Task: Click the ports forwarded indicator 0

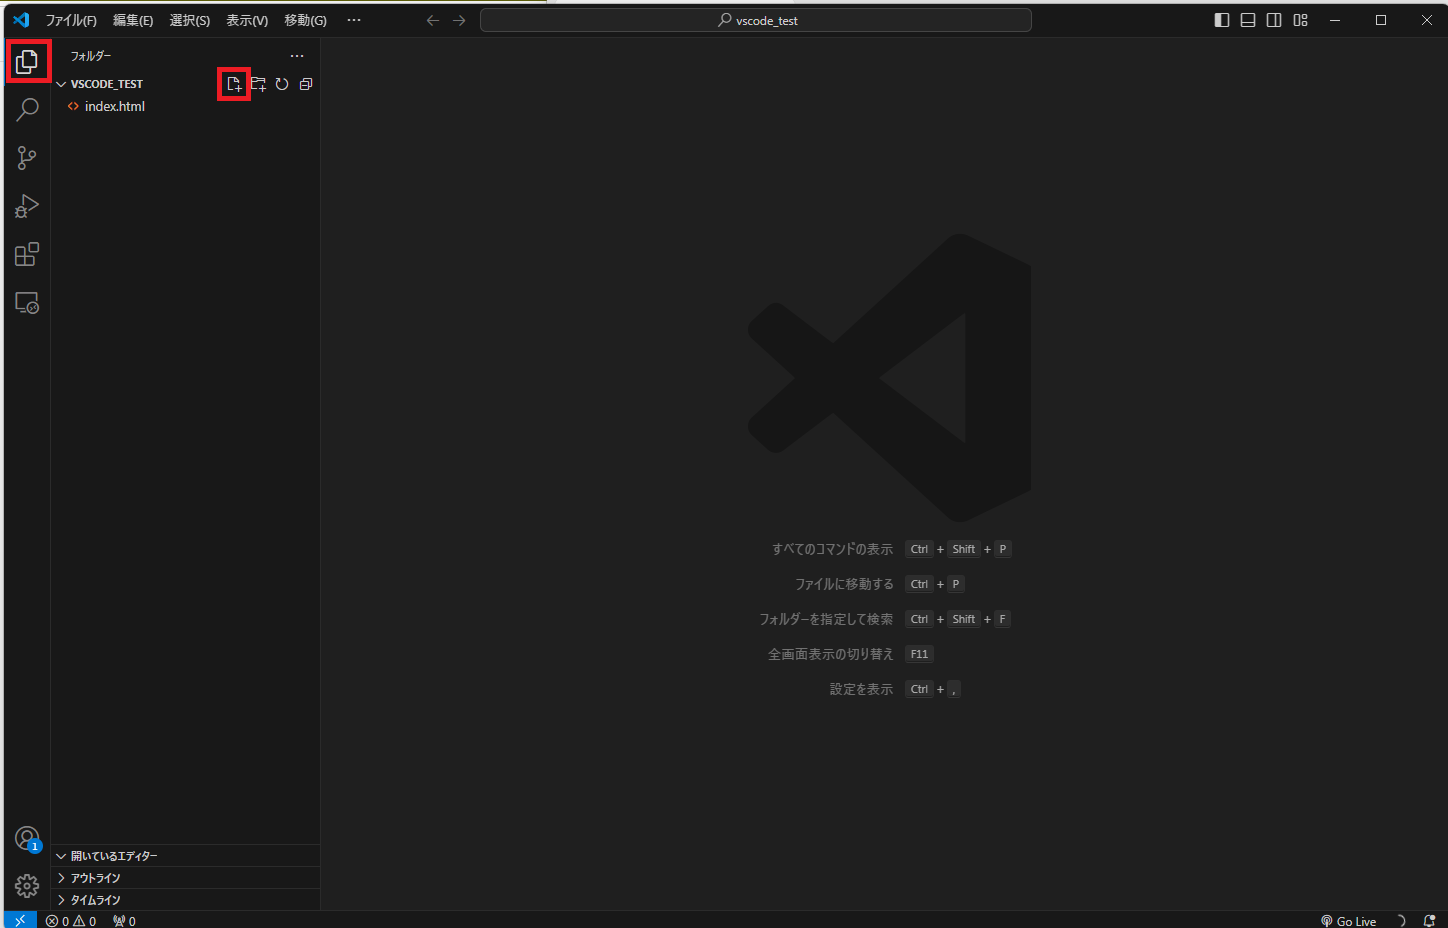Action: 125,921
